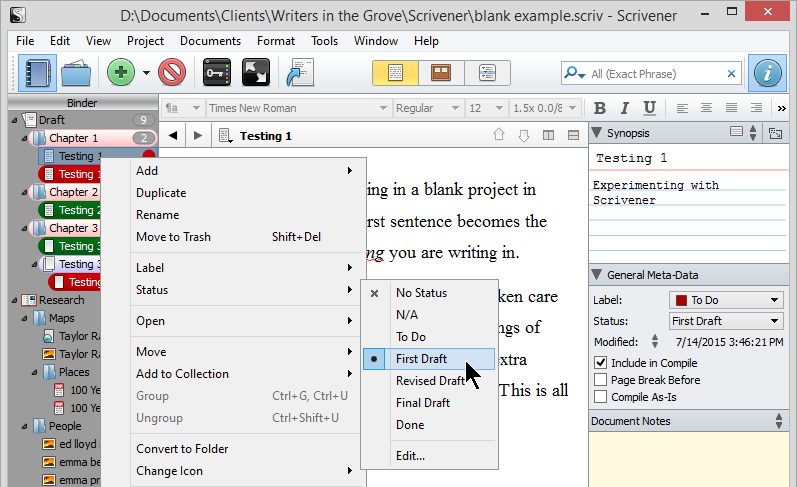Enable Page Break Before checkbox
The height and width of the screenshot is (487, 797).
point(600,380)
